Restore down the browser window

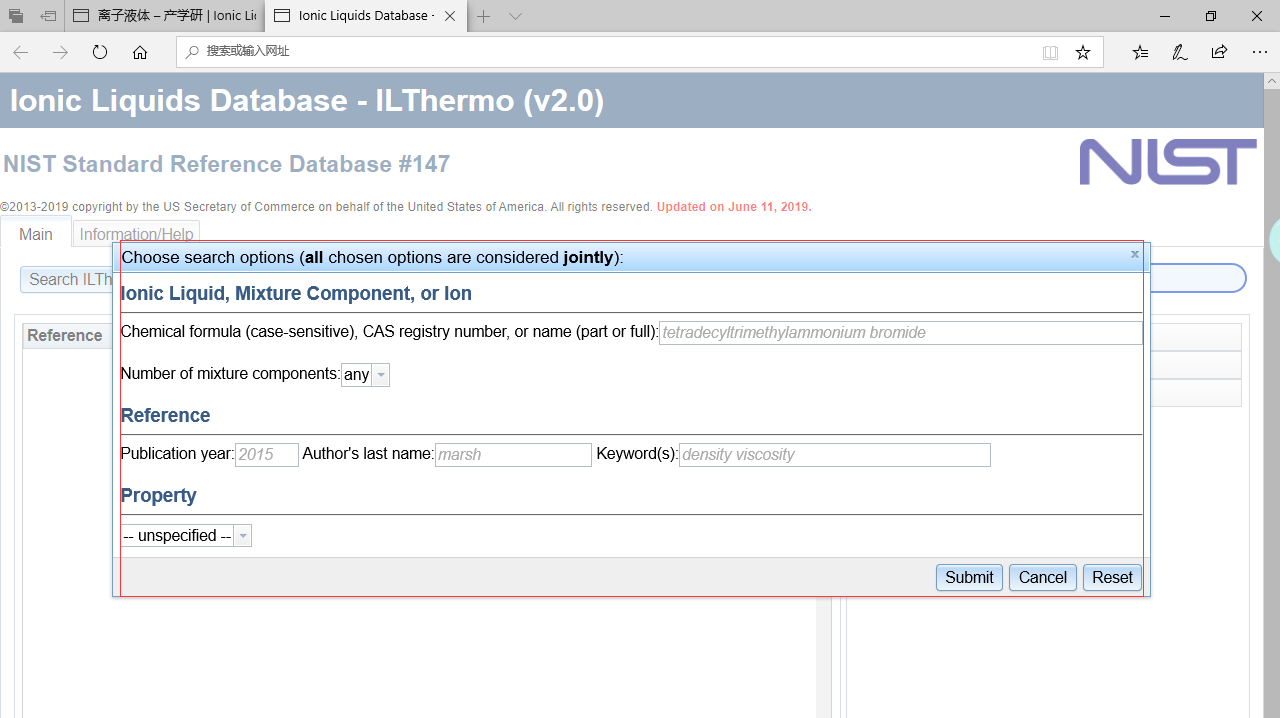pos(1211,16)
